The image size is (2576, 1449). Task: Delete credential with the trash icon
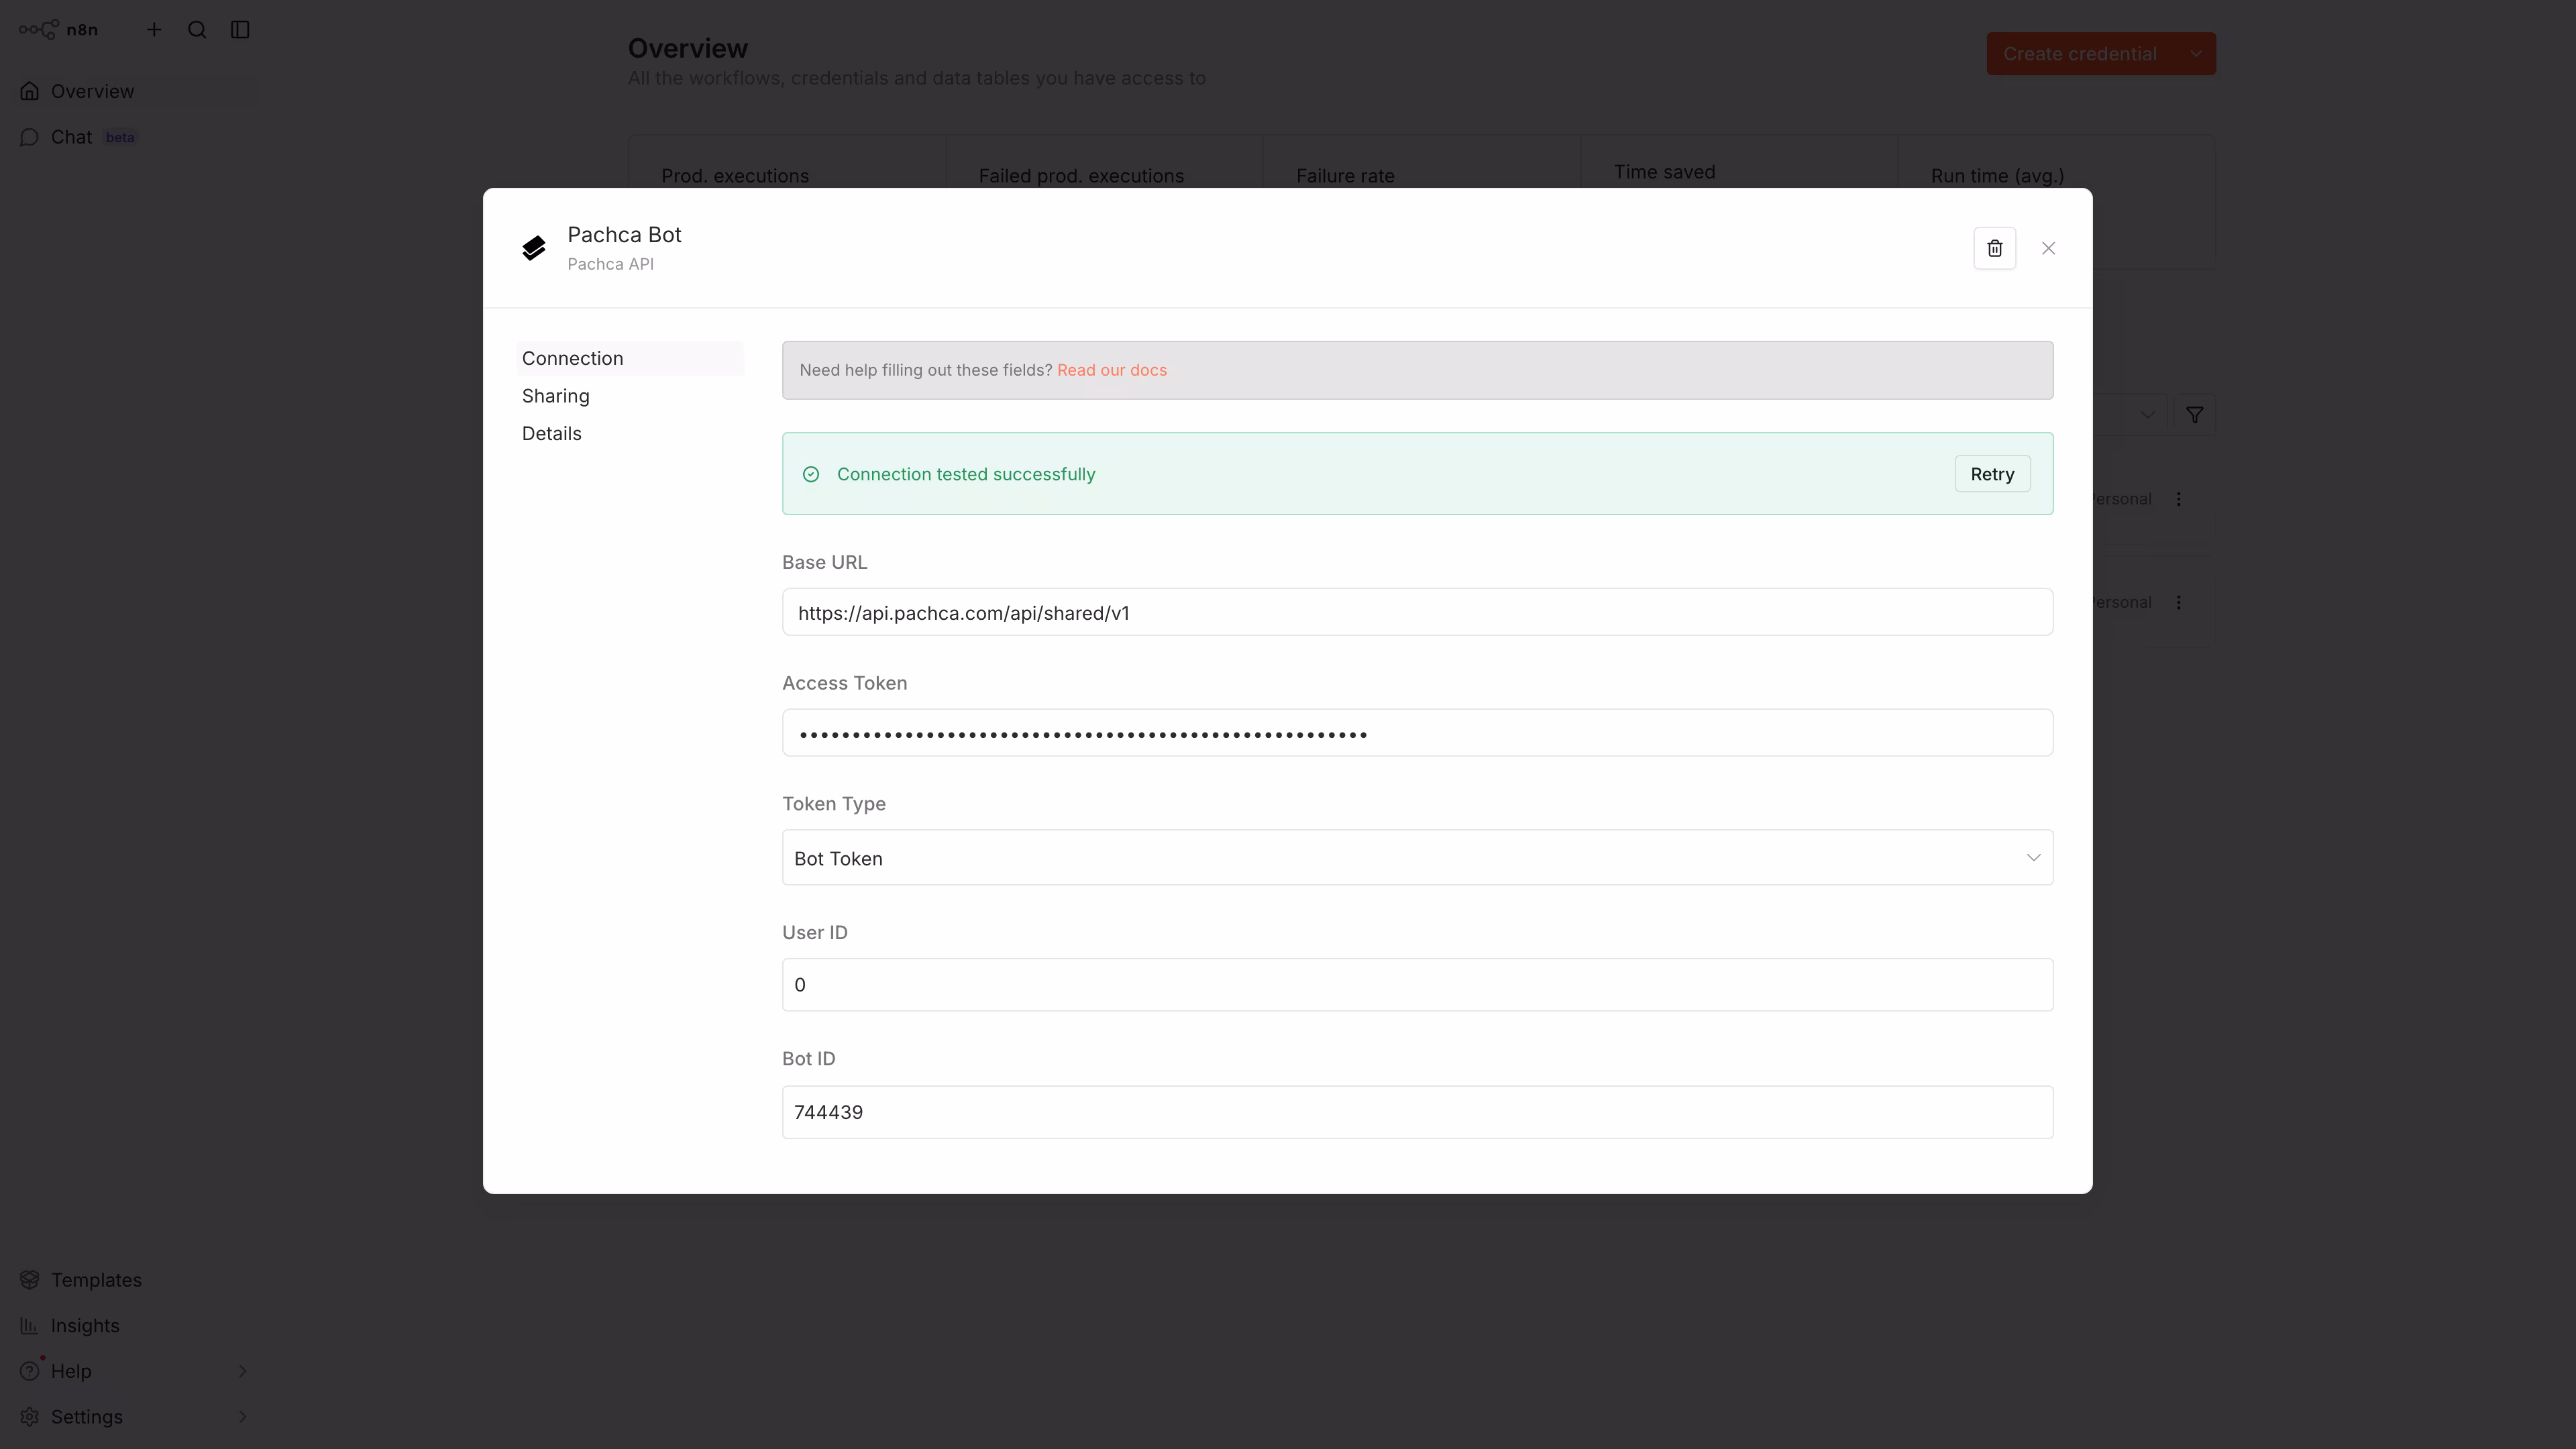(1994, 248)
